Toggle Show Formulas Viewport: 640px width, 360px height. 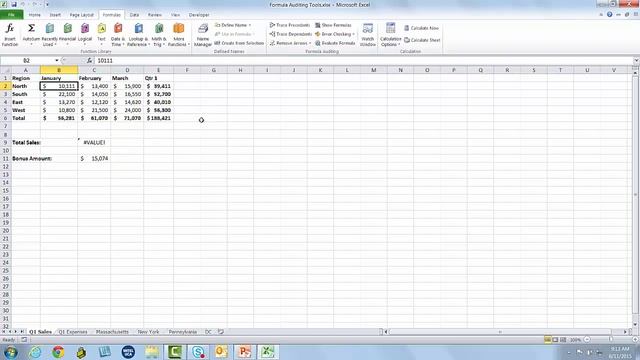[x=333, y=25]
